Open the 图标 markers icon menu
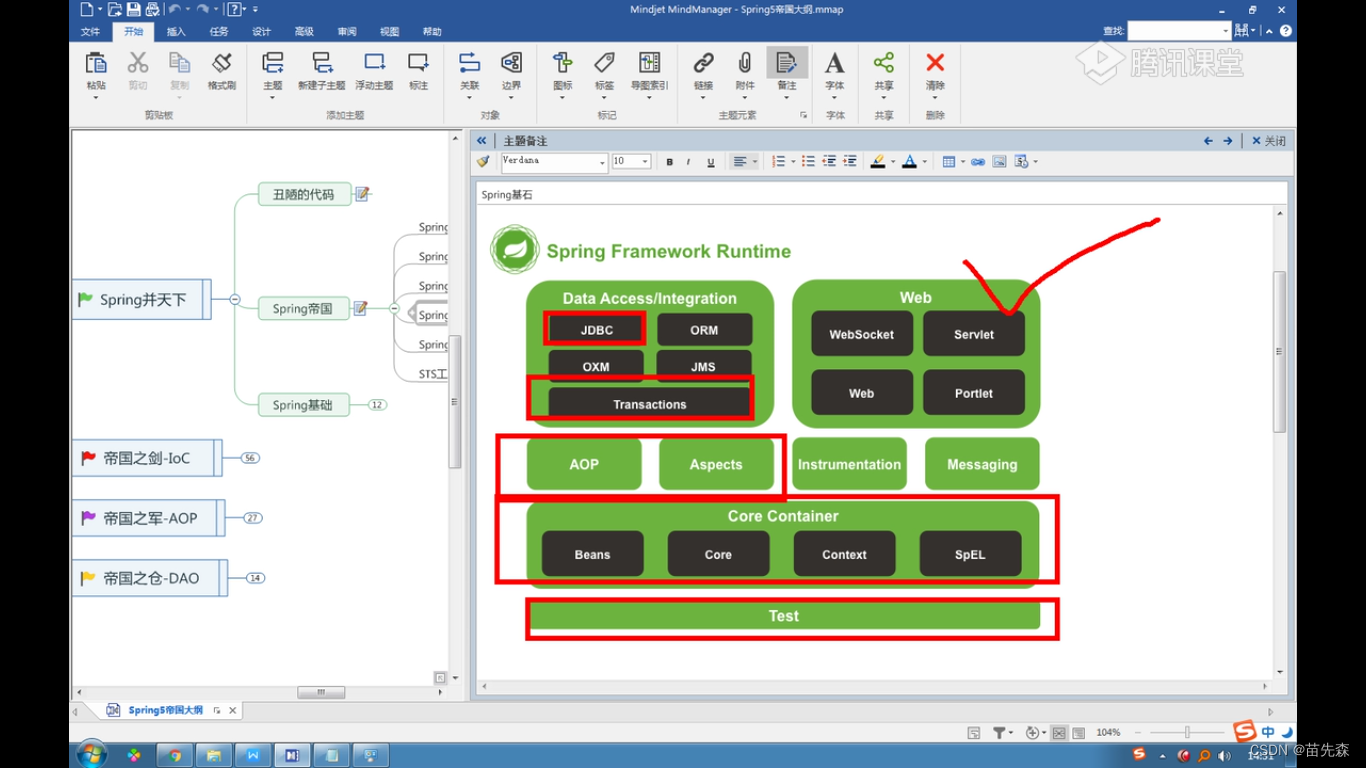 tap(563, 64)
